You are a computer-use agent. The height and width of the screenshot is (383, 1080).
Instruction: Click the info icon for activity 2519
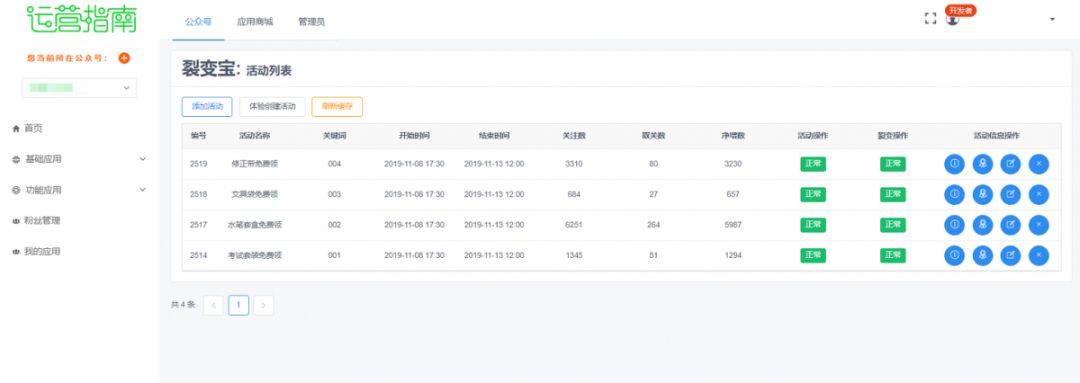pos(954,164)
